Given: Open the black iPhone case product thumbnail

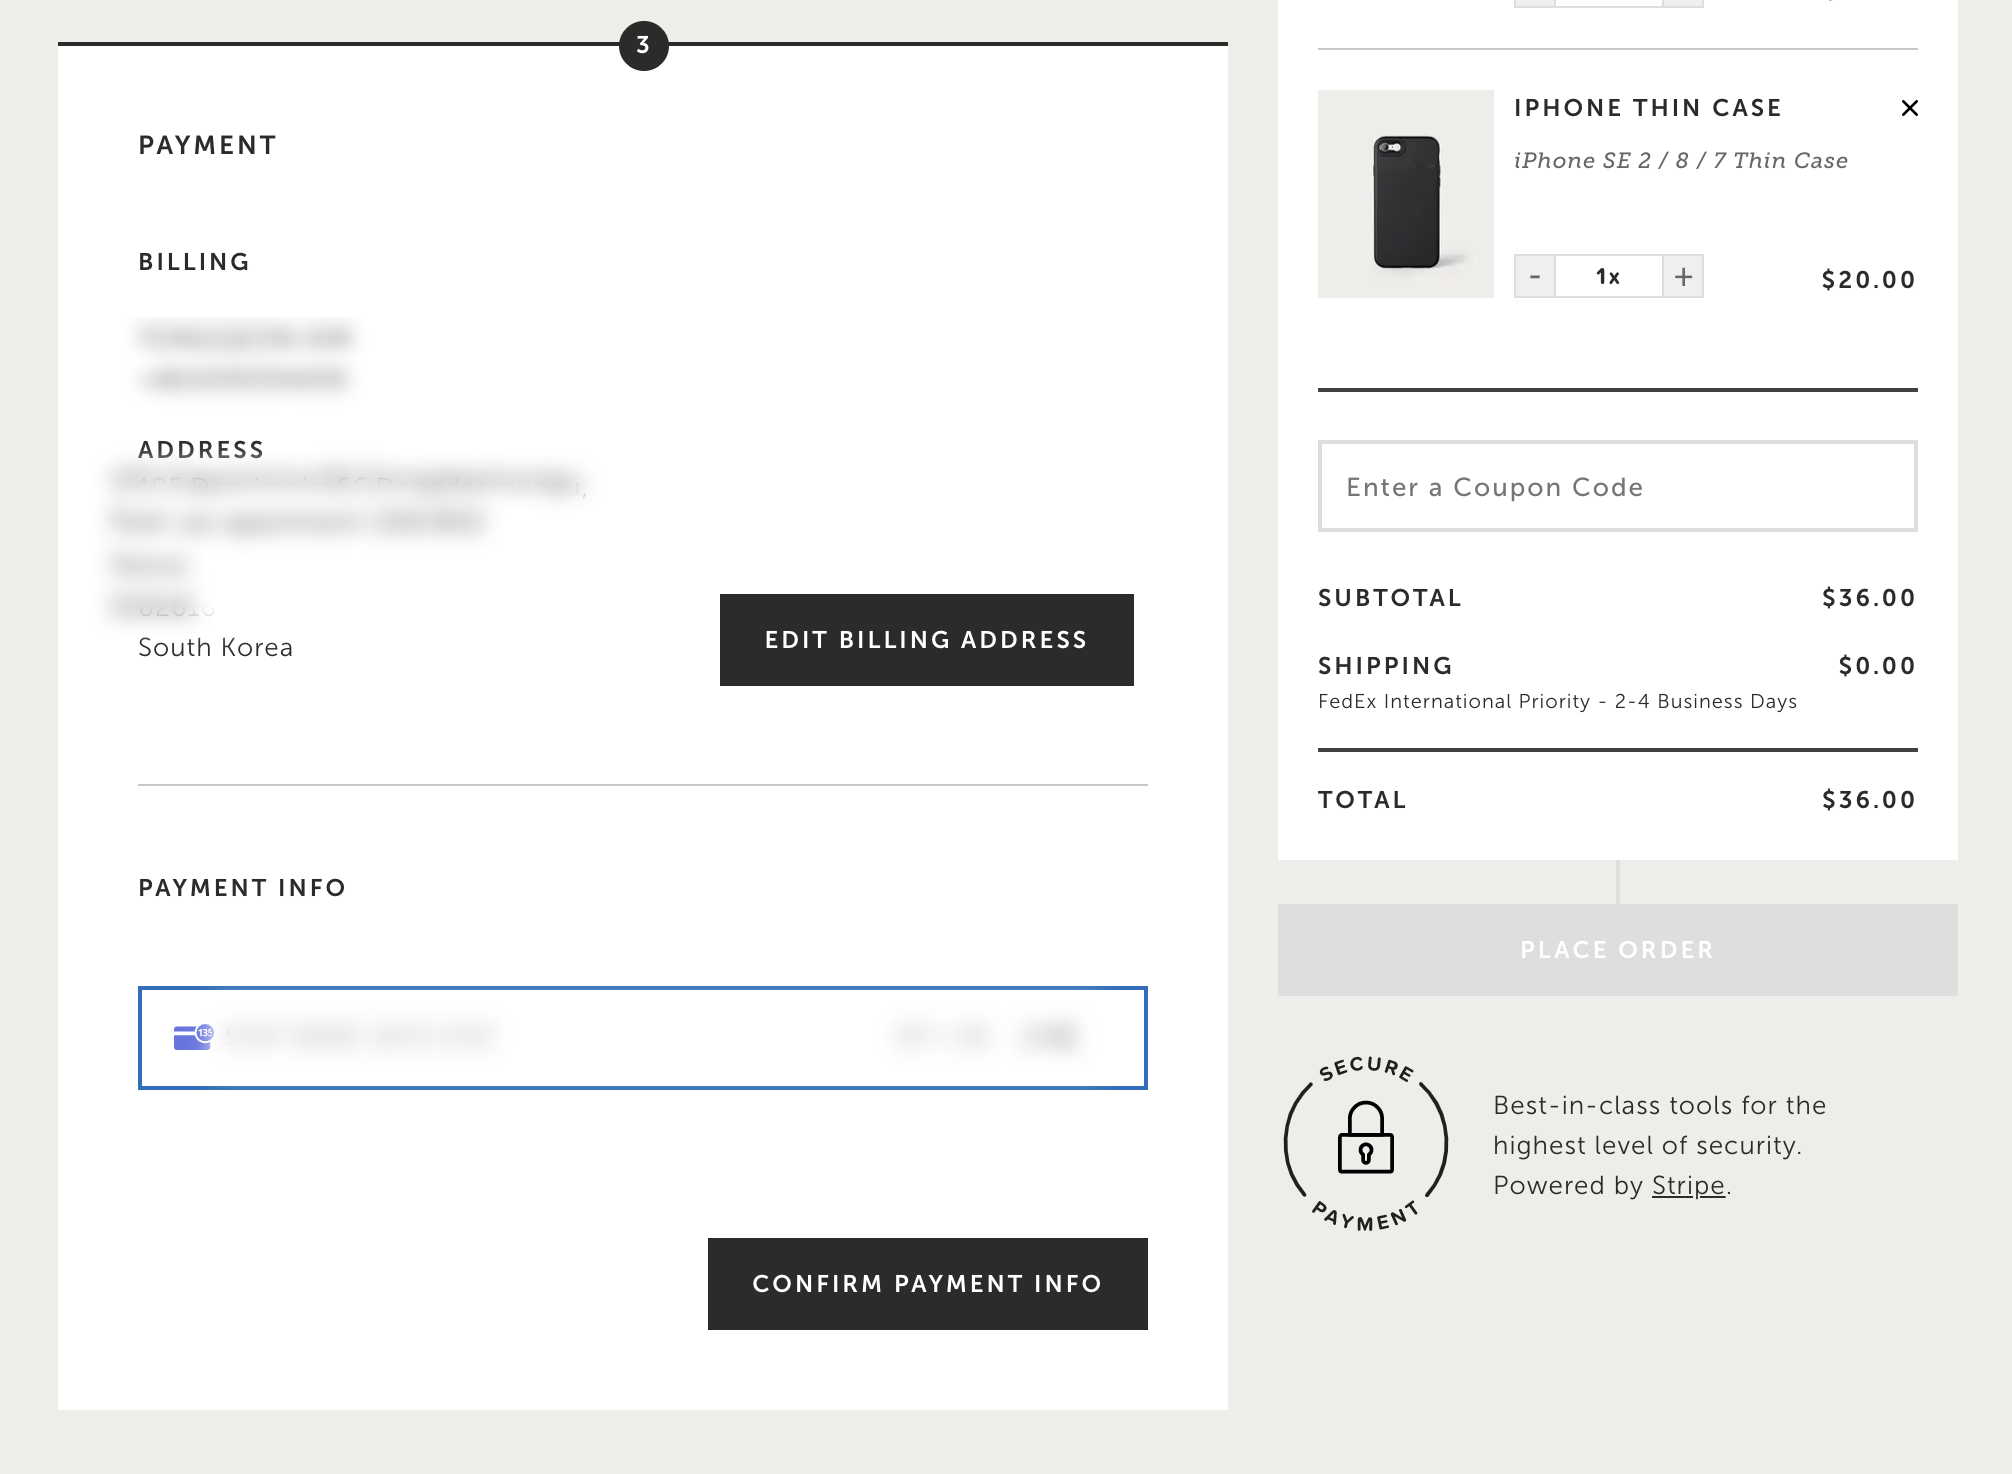Looking at the screenshot, I should tap(1405, 194).
